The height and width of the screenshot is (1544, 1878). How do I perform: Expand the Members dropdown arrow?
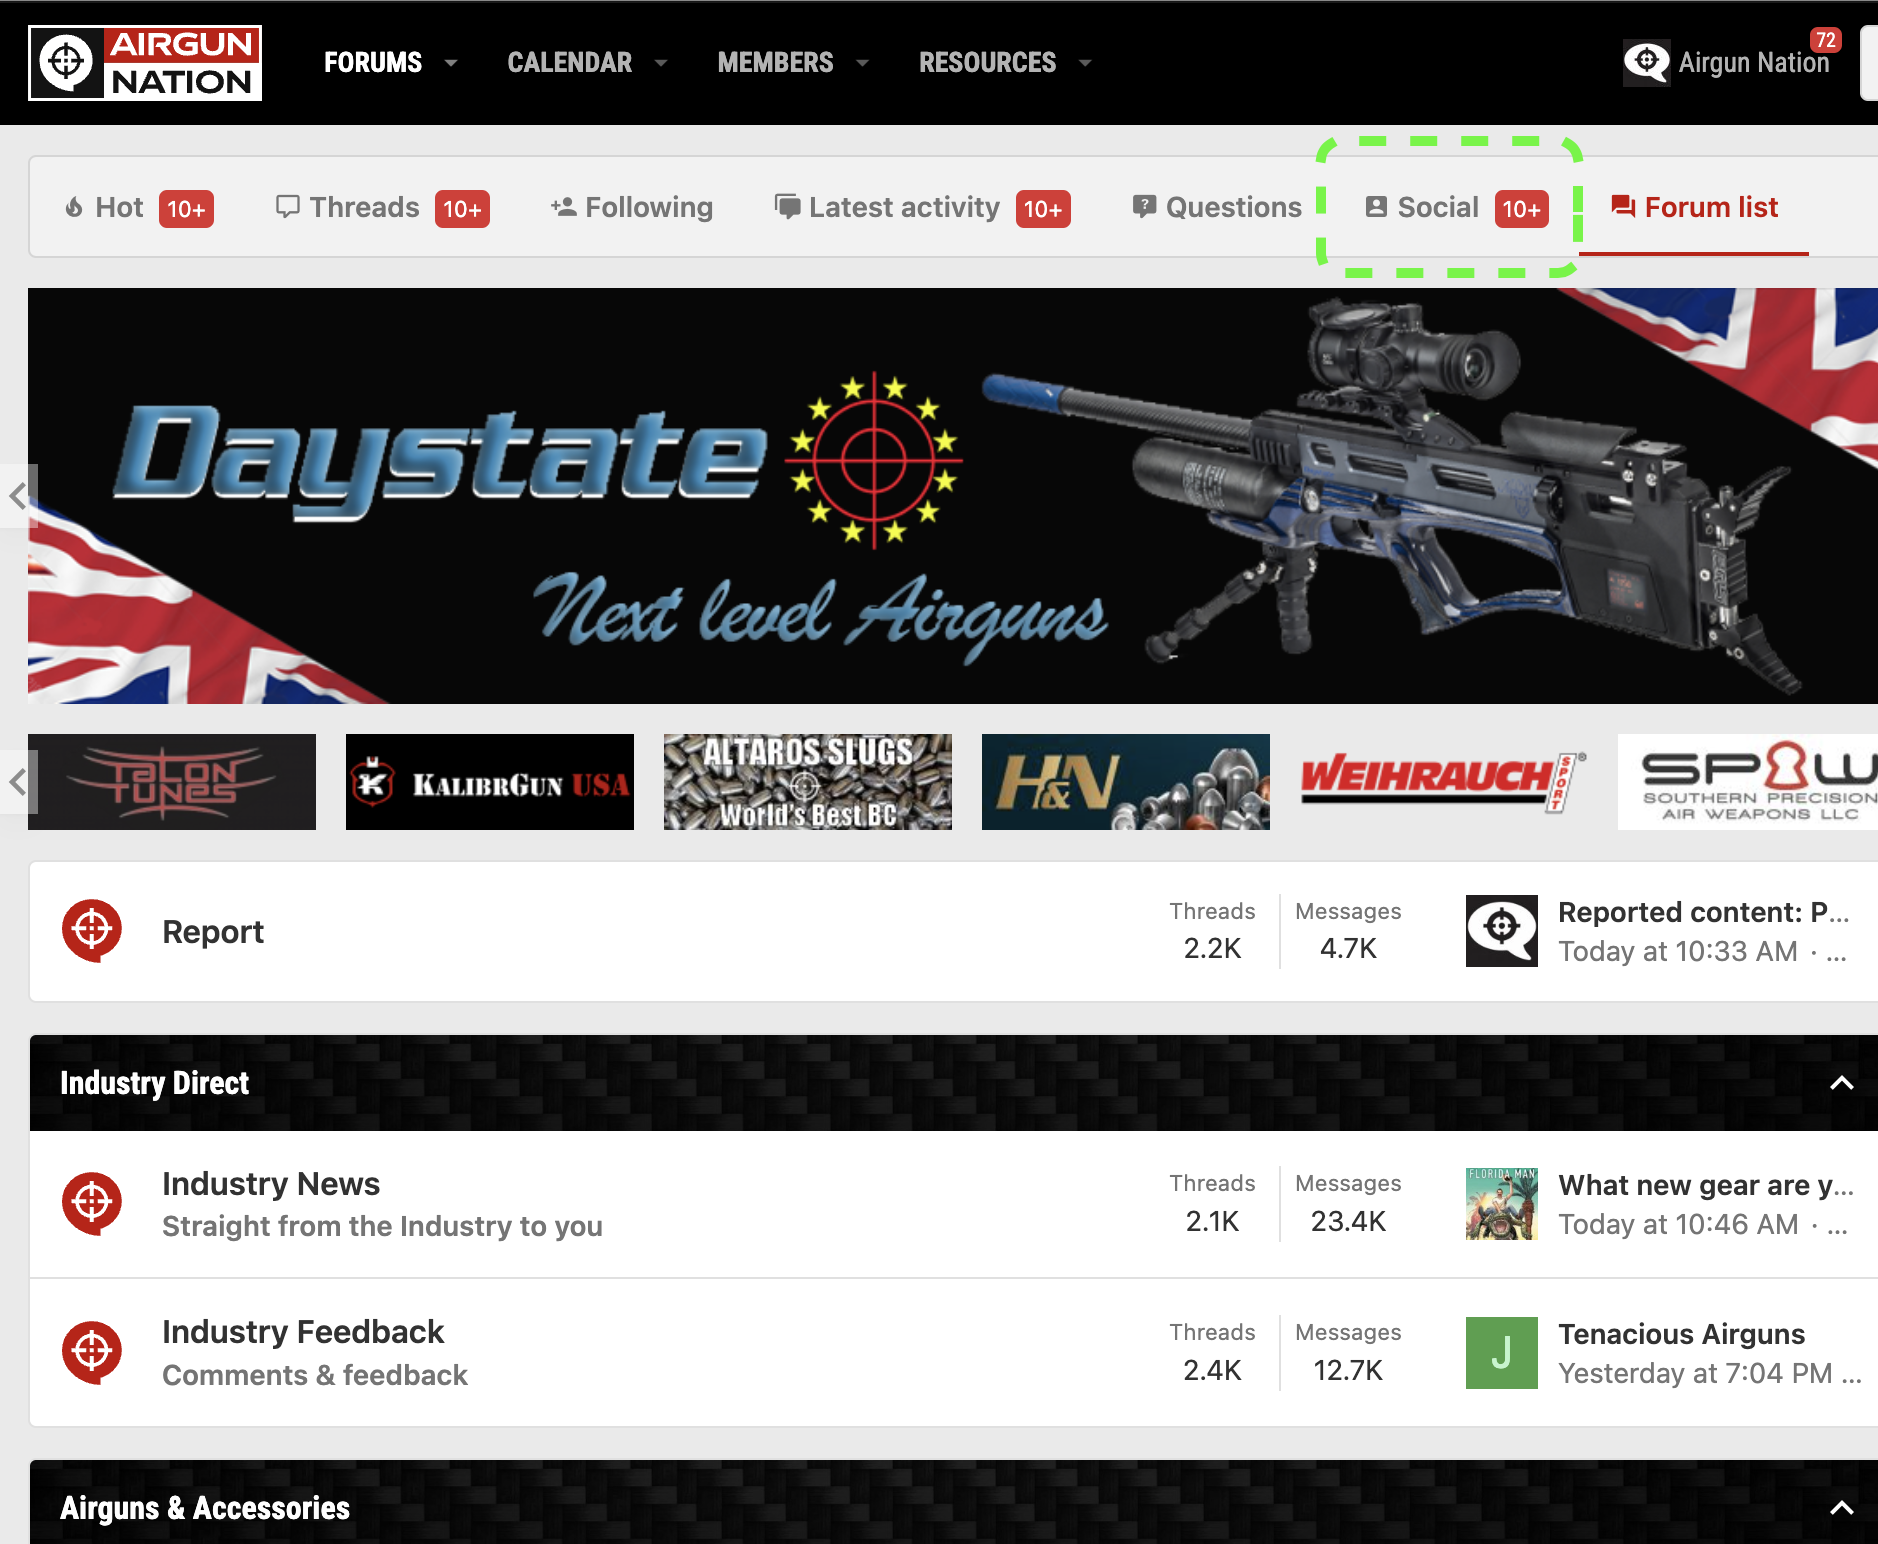pos(862,62)
